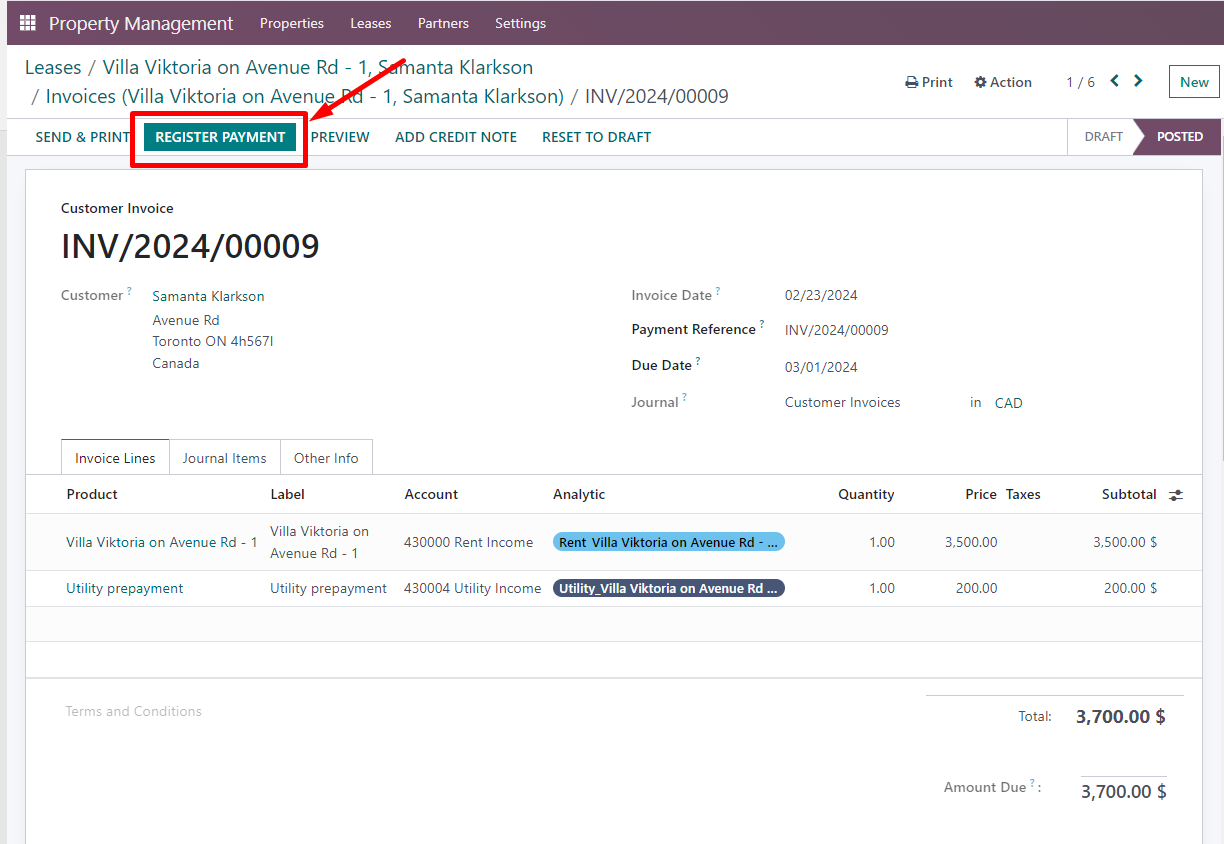Viewport: 1224px width, 844px height.
Task: Create a new record with New button
Action: pyautogui.click(x=1194, y=82)
